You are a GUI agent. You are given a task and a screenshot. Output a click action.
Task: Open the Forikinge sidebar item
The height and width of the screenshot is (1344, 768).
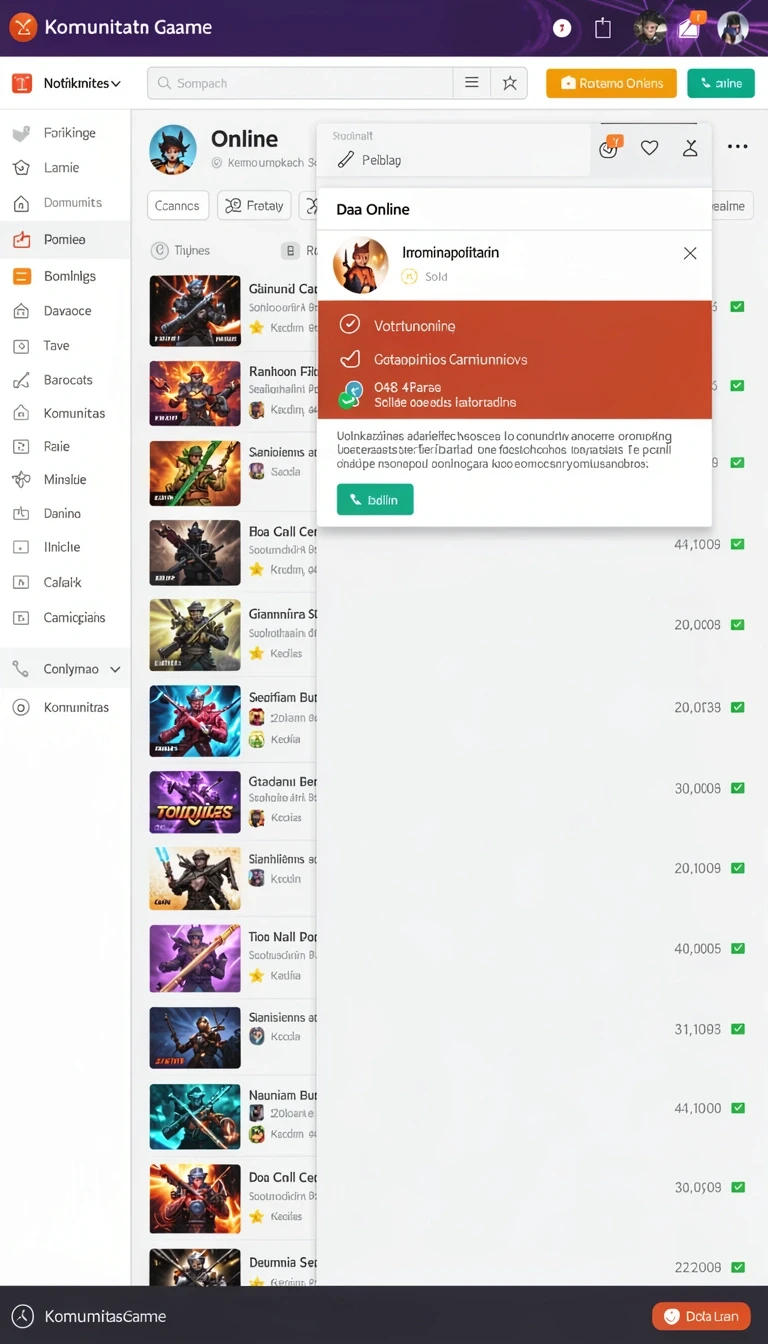click(x=65, y=133)
